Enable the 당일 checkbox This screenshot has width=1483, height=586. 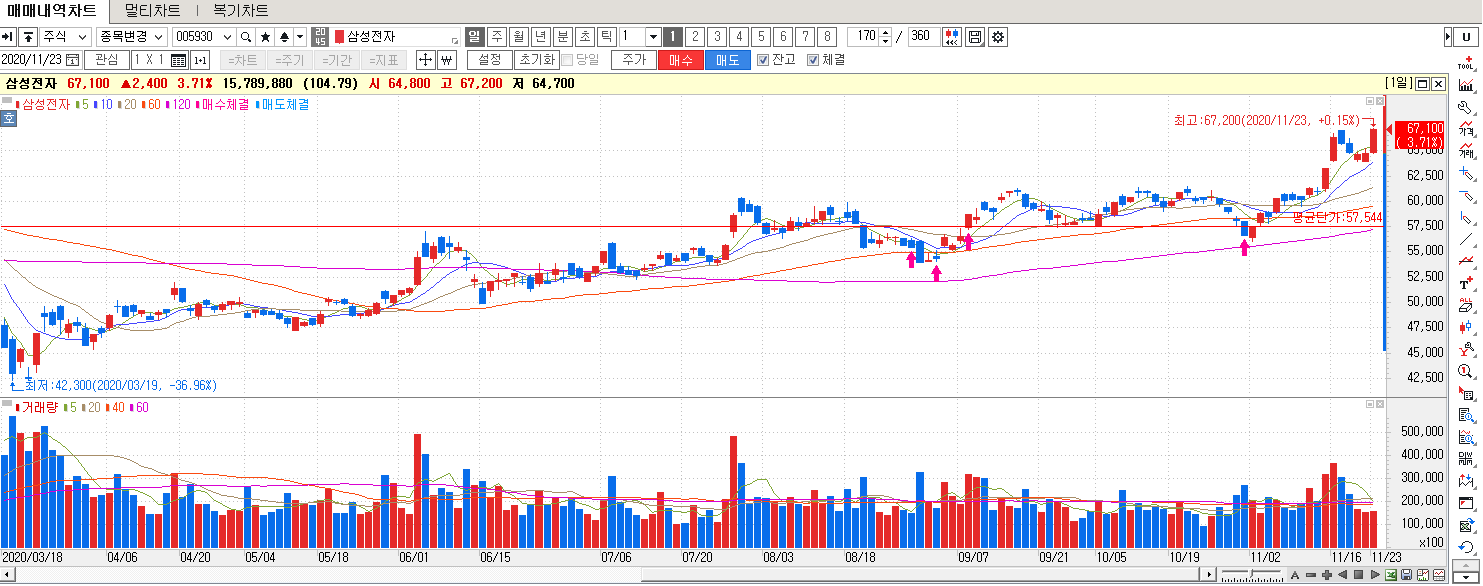(x=567, y=60)
